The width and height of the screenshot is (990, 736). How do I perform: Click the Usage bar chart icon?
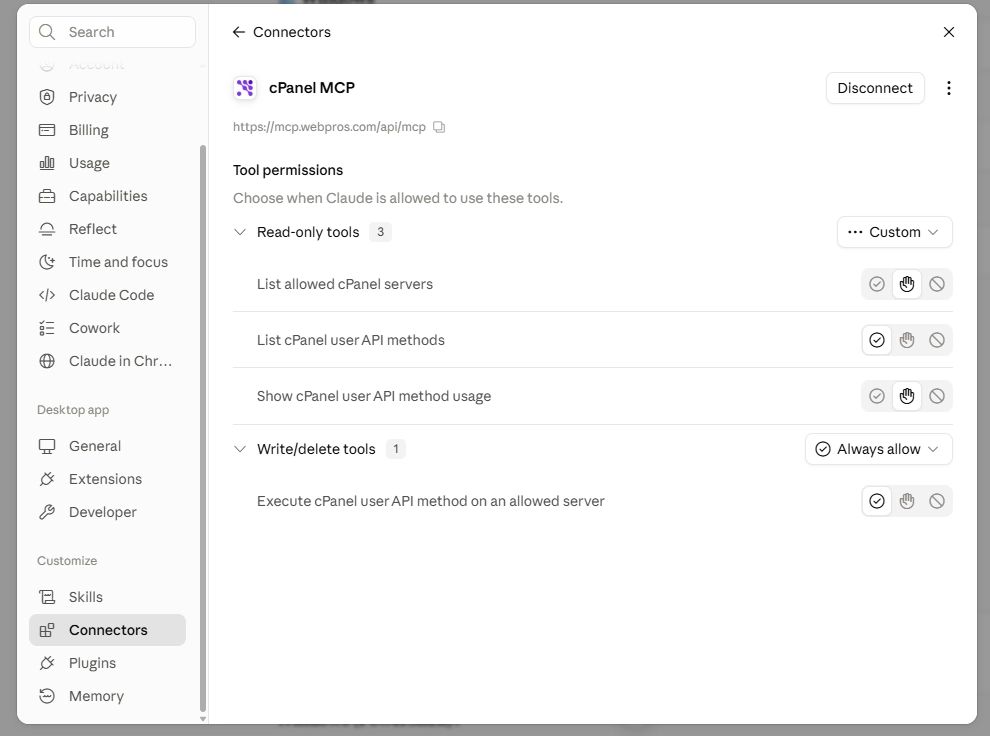click(x=47, y=163)
